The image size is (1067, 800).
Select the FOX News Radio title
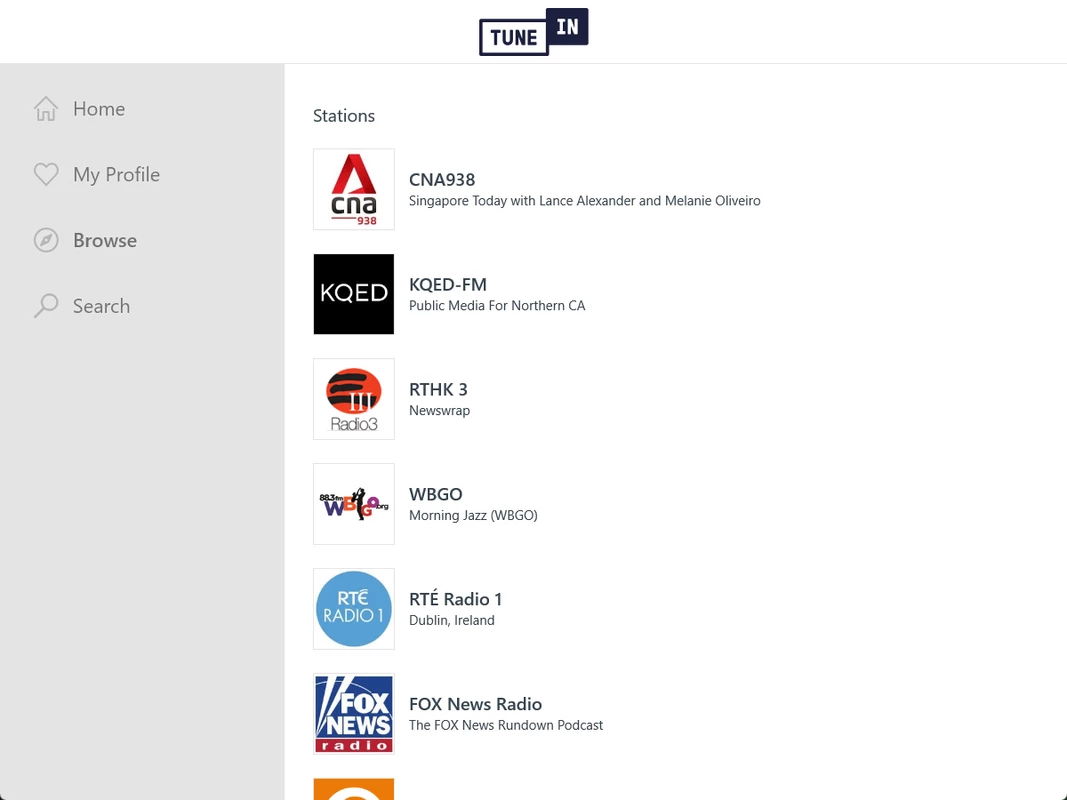475,704
